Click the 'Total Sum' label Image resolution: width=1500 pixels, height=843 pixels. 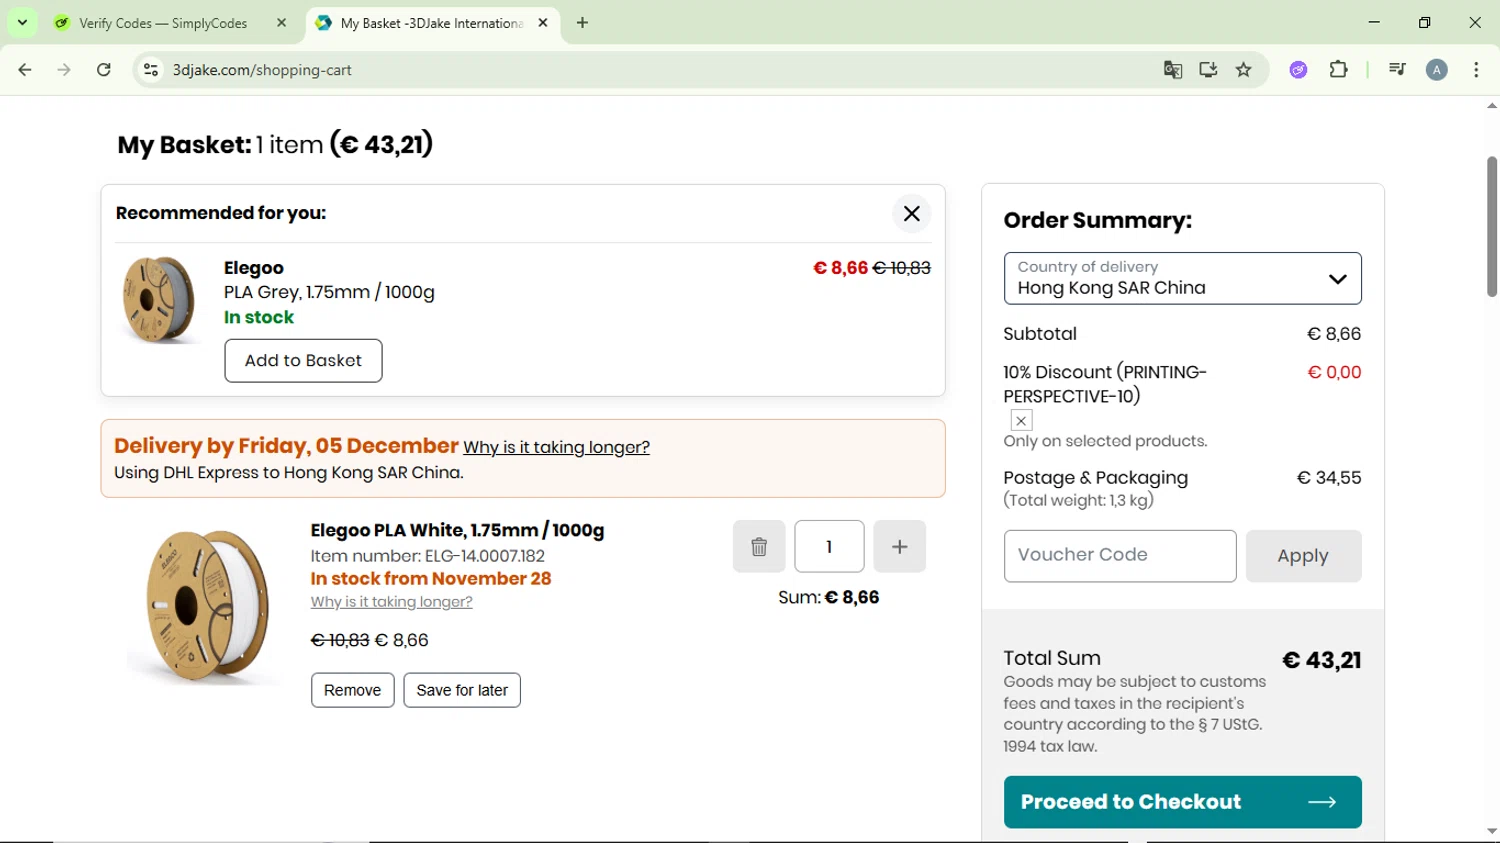click(x=1052, y=658)
